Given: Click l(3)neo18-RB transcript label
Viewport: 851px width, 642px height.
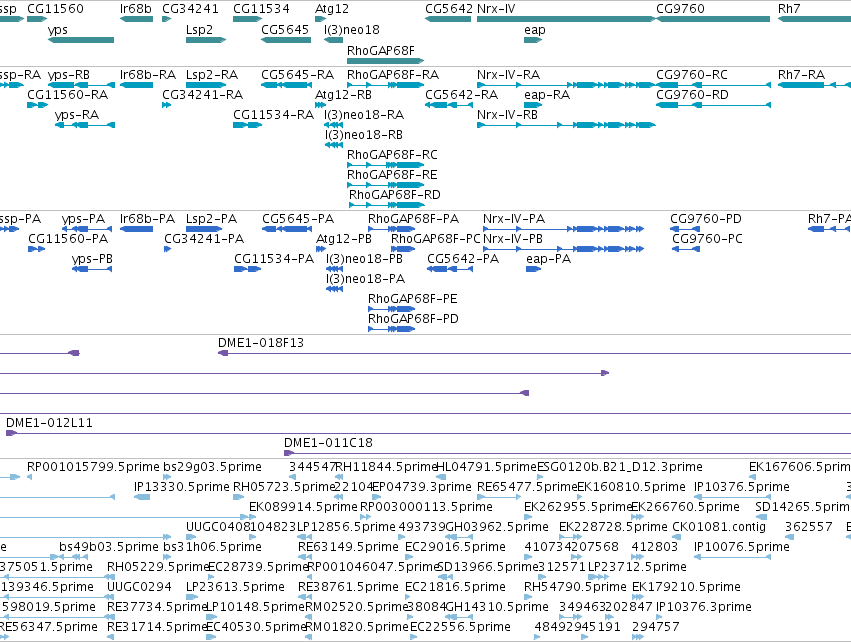Looking at the screenshot, I should 364,135.
